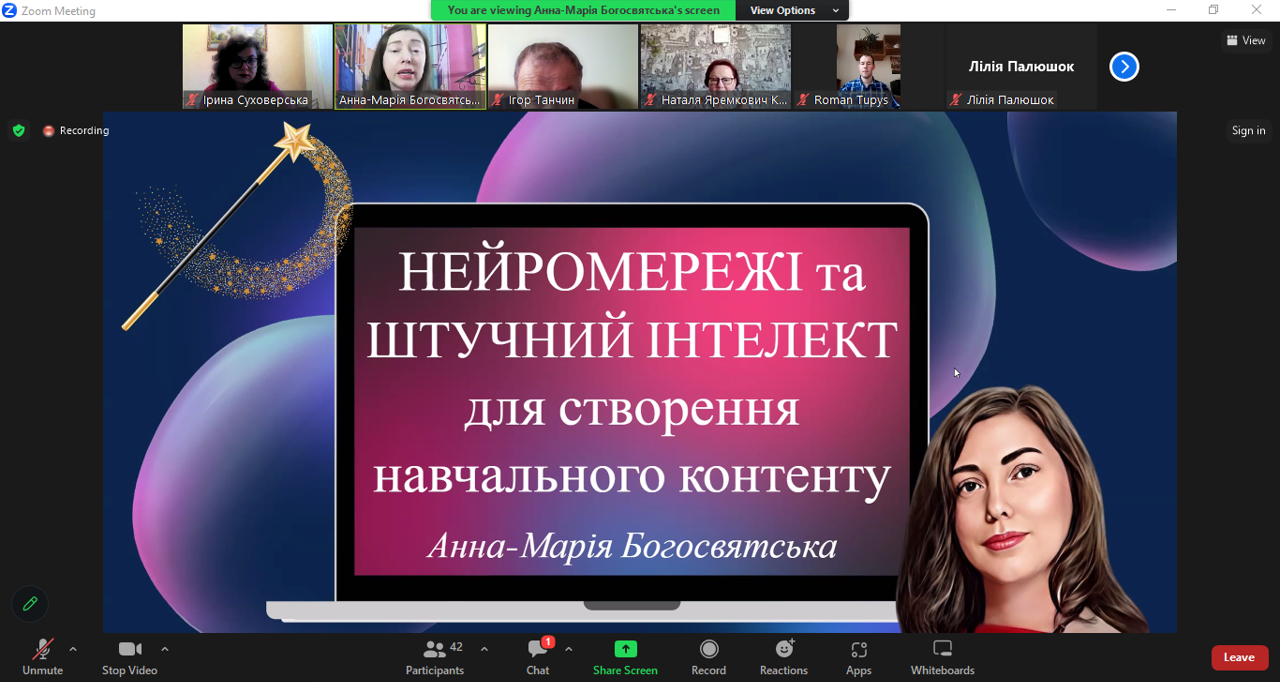Stop the video camera
Viewport: 1280px width, 682px height.
pyautogui.click(x=129, y=657)
